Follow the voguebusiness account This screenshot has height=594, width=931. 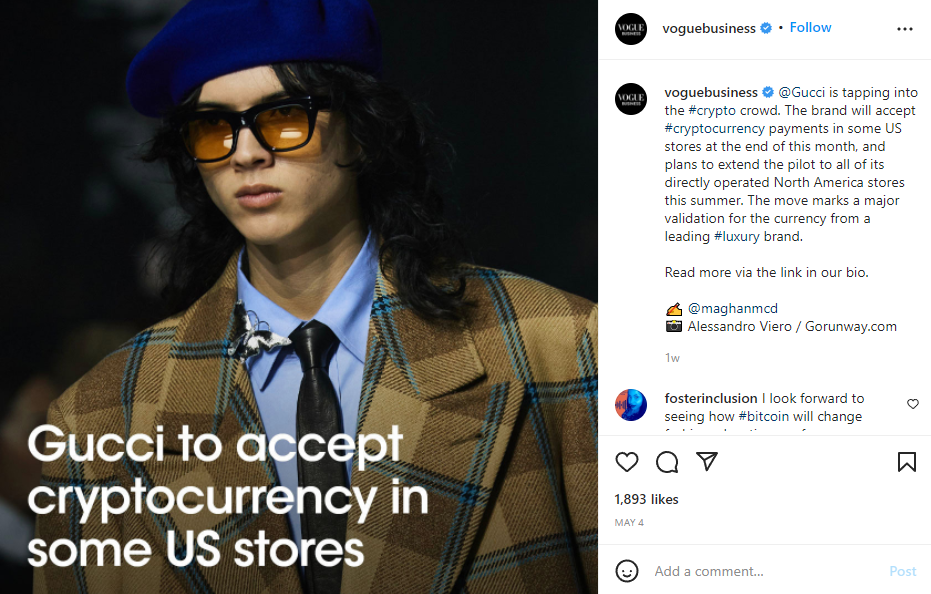click(x=810, y=27)
